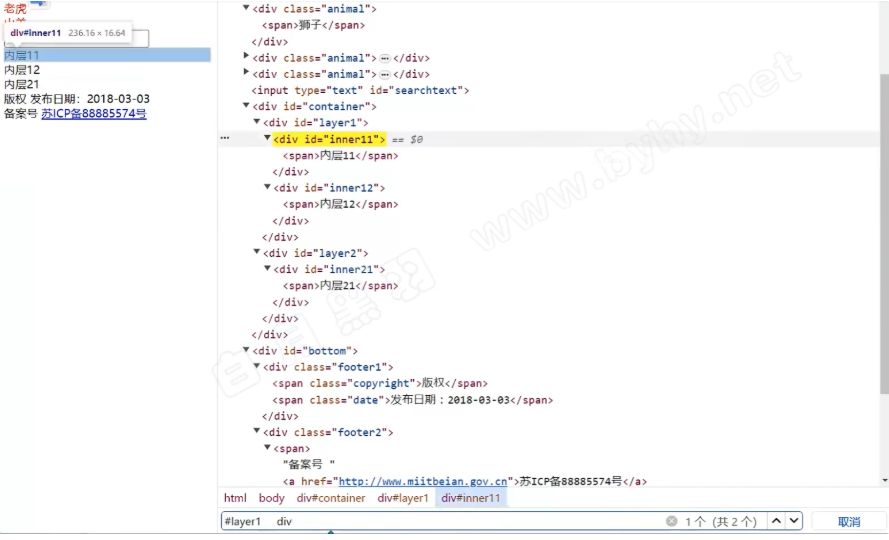The width and height of the screenshot is (889, 540).
Task: Go to previous search match arrow
Action: click(x=775, y=521)
